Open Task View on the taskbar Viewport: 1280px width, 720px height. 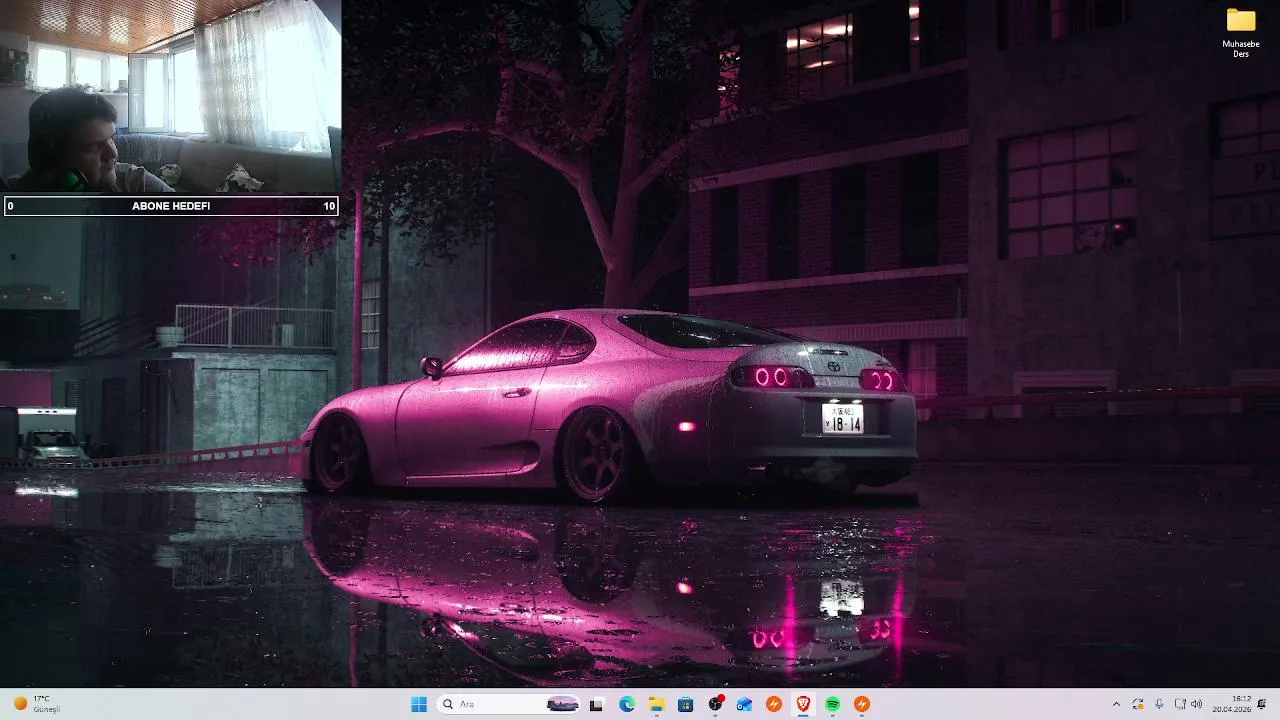pos(596,704)
